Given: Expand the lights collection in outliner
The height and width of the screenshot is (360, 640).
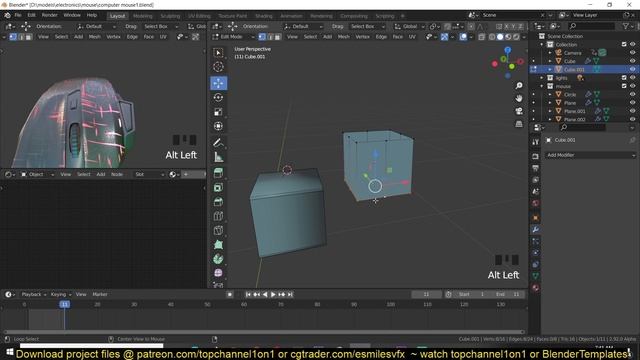Looking at the screenshot, I should pyautogui.click(x=542, y=78).
